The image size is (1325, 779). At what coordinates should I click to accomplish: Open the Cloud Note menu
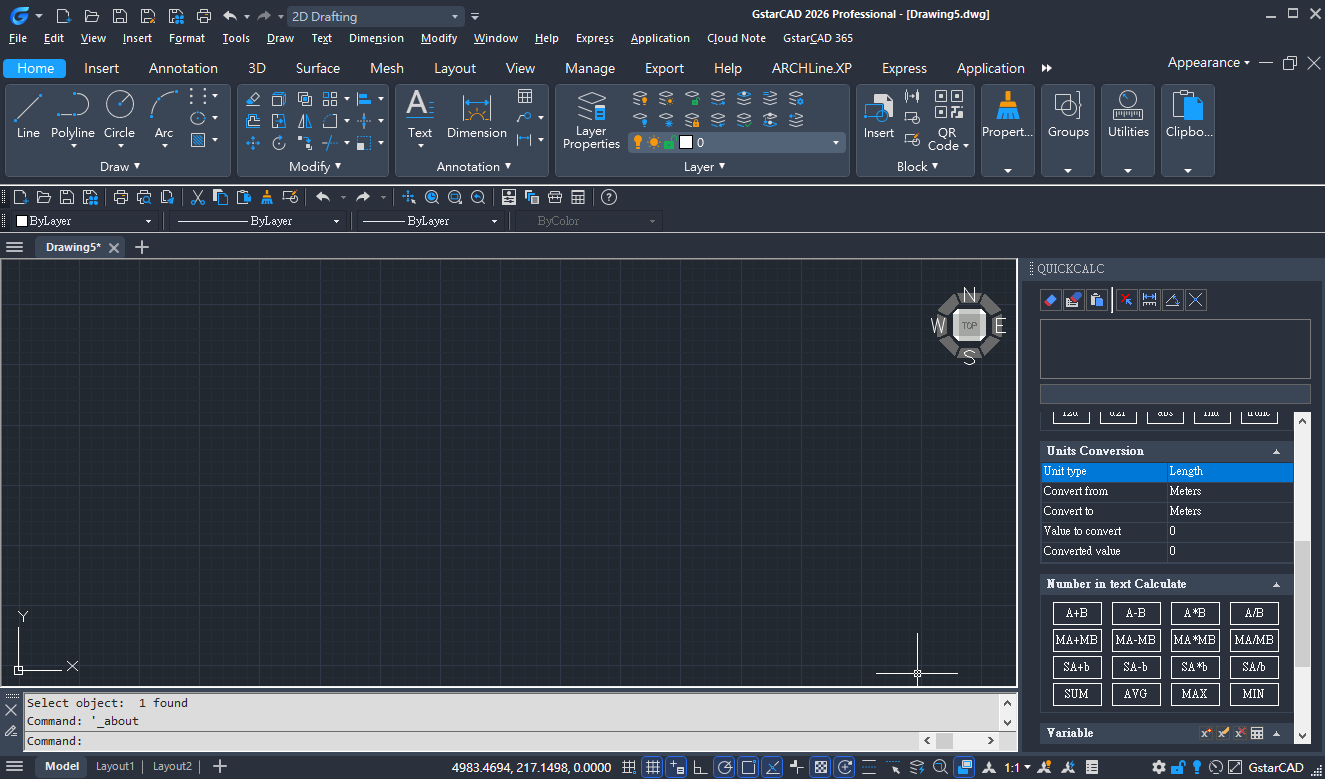coord(736,38)
